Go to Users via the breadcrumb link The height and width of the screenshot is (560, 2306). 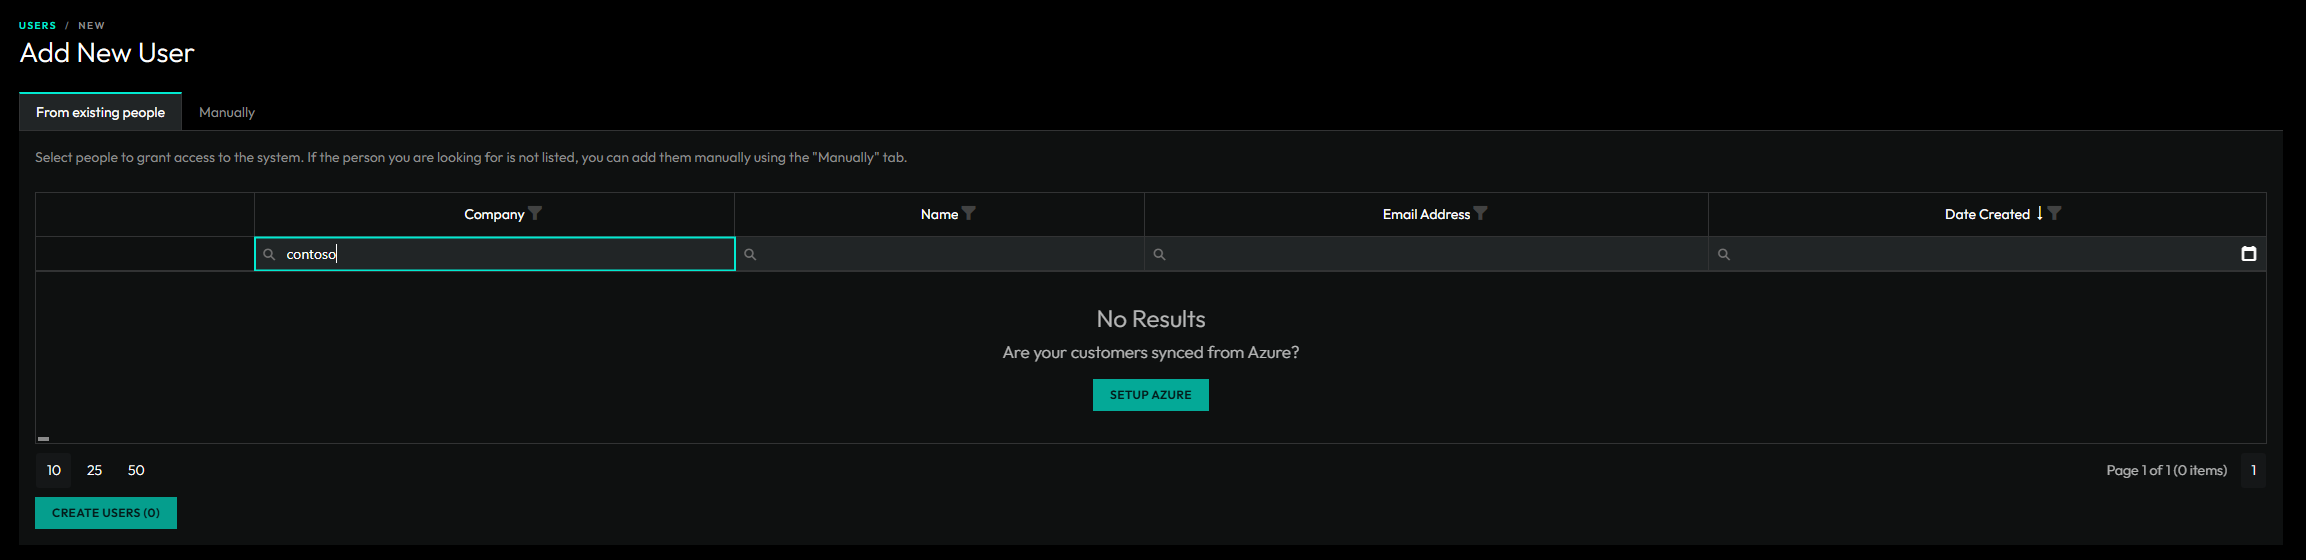37,26
